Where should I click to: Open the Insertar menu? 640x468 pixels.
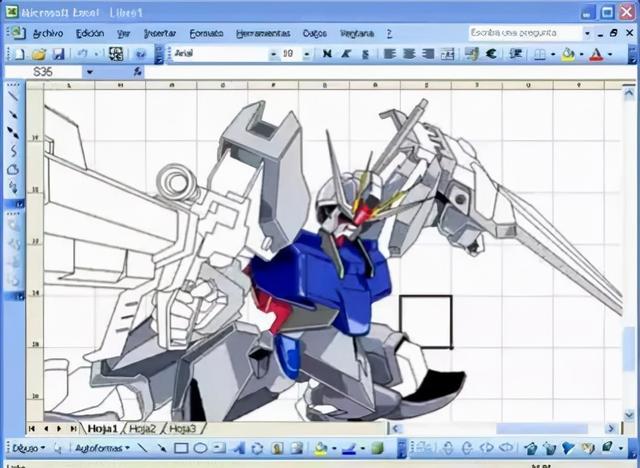(x=160, y=33)
